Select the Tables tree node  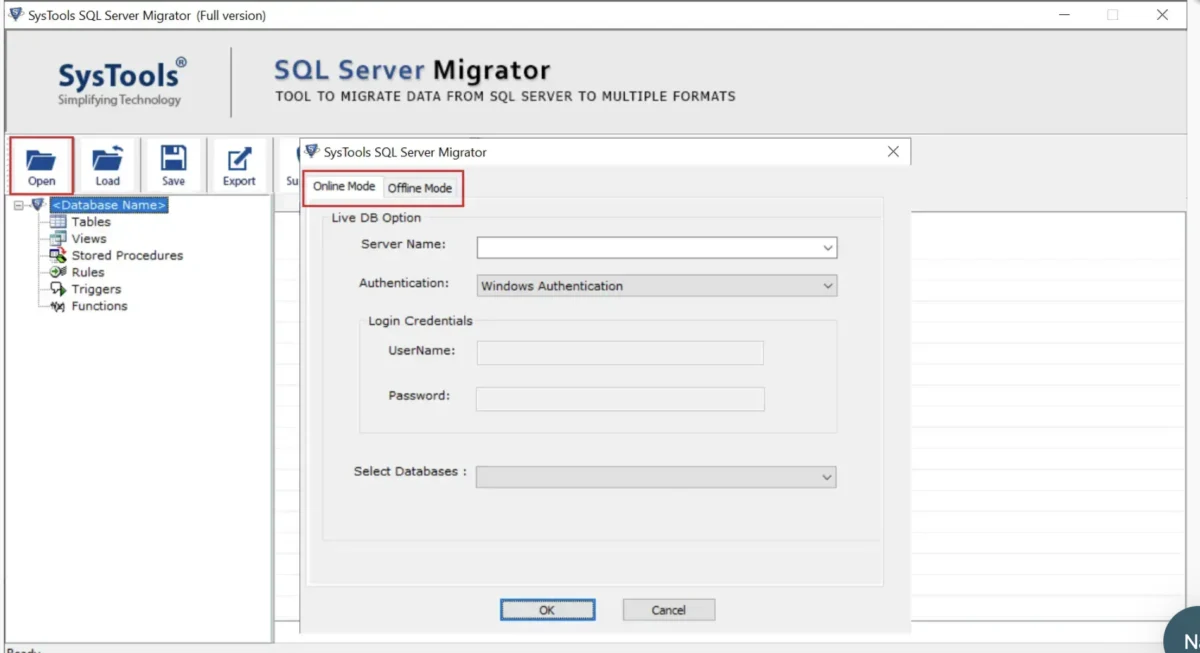pyautogui.click(x=91, y=222)
